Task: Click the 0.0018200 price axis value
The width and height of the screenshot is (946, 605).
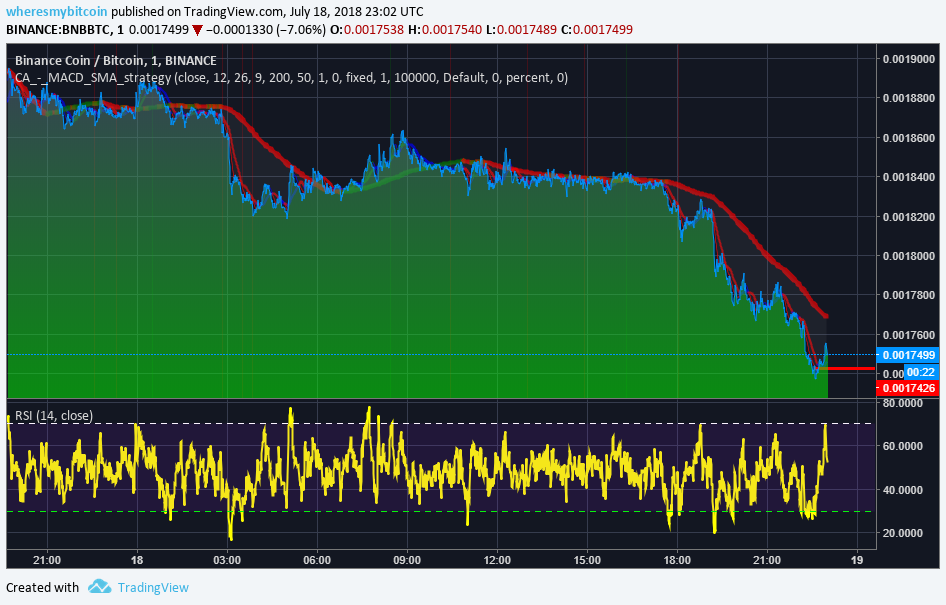Action: (x=909, y=217)
